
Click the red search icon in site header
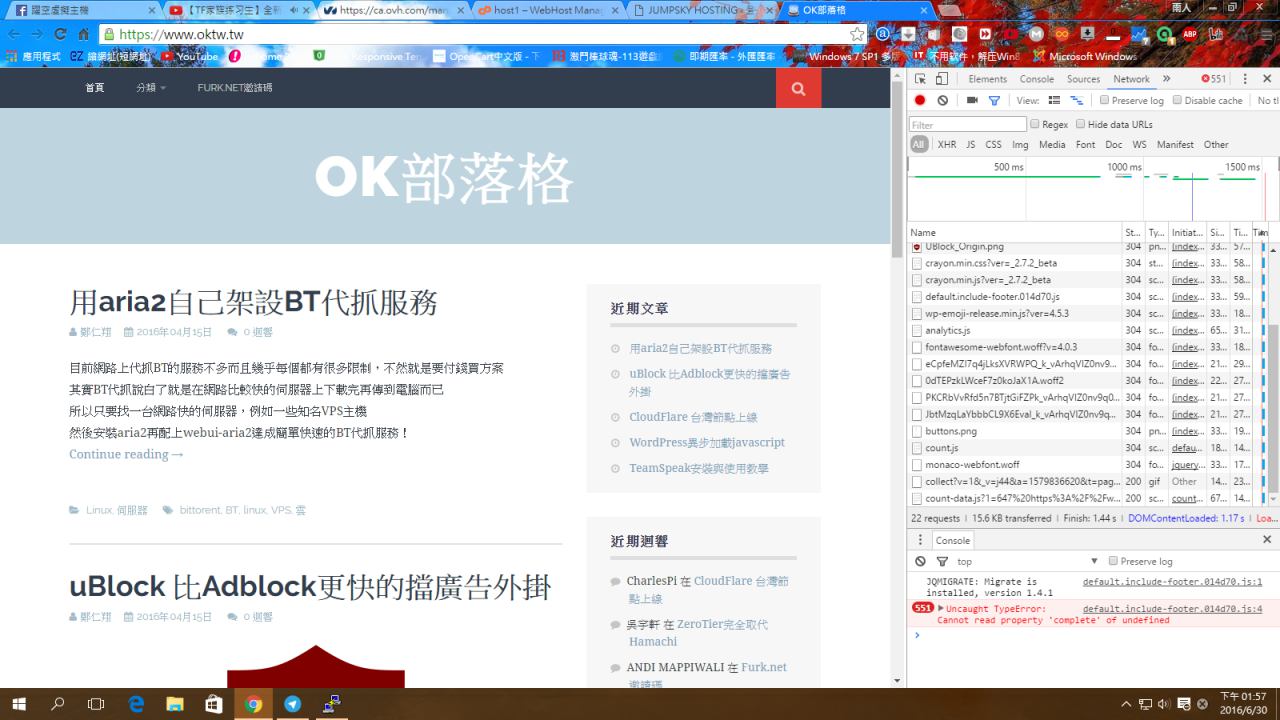pos(798,88)
